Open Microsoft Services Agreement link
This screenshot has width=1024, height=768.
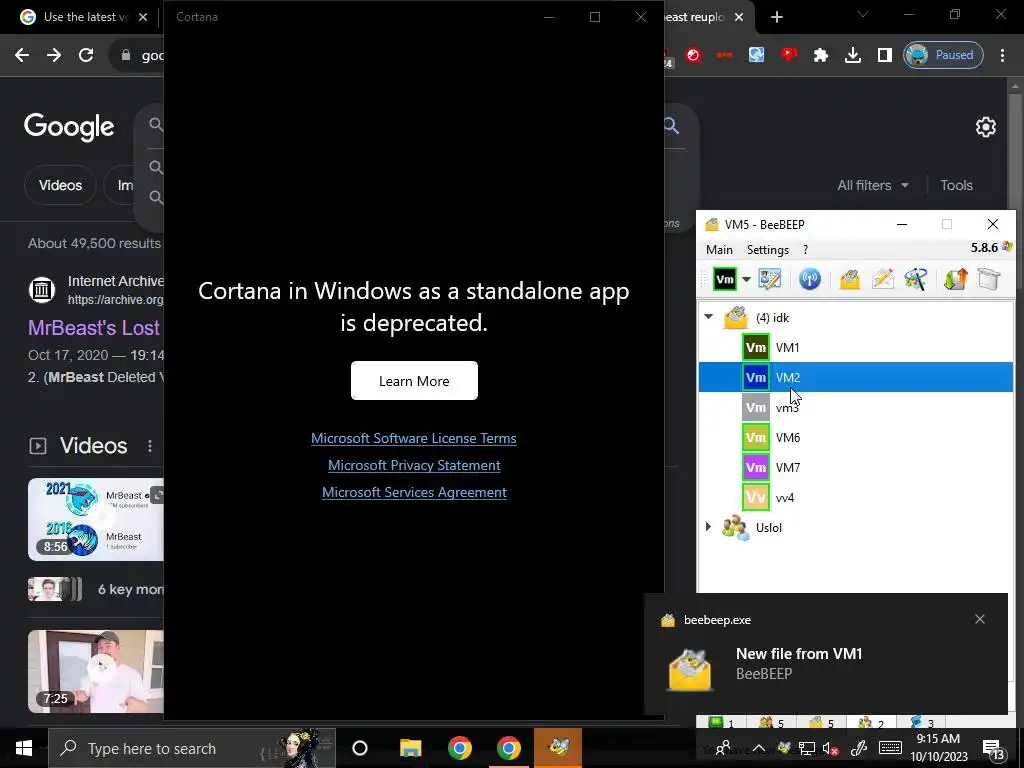414,492
